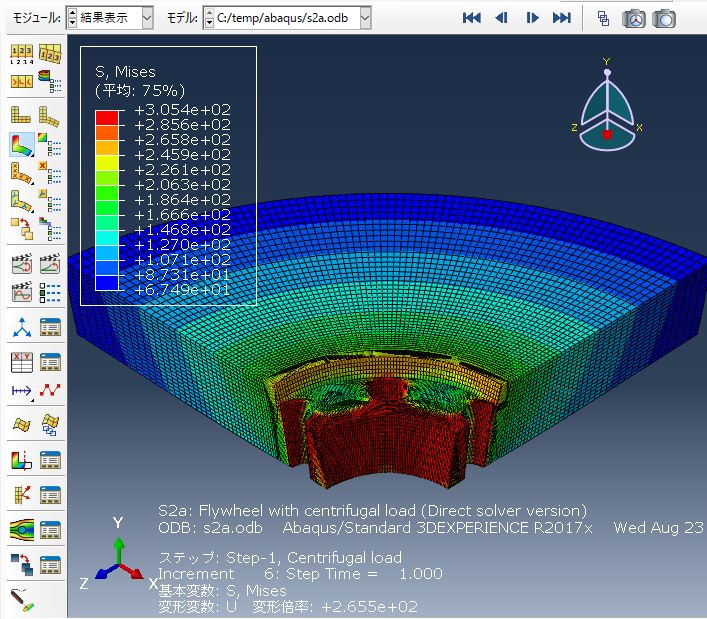Click the Plot Symbols tool
The image size is (707, 619).
click(22, 173)
